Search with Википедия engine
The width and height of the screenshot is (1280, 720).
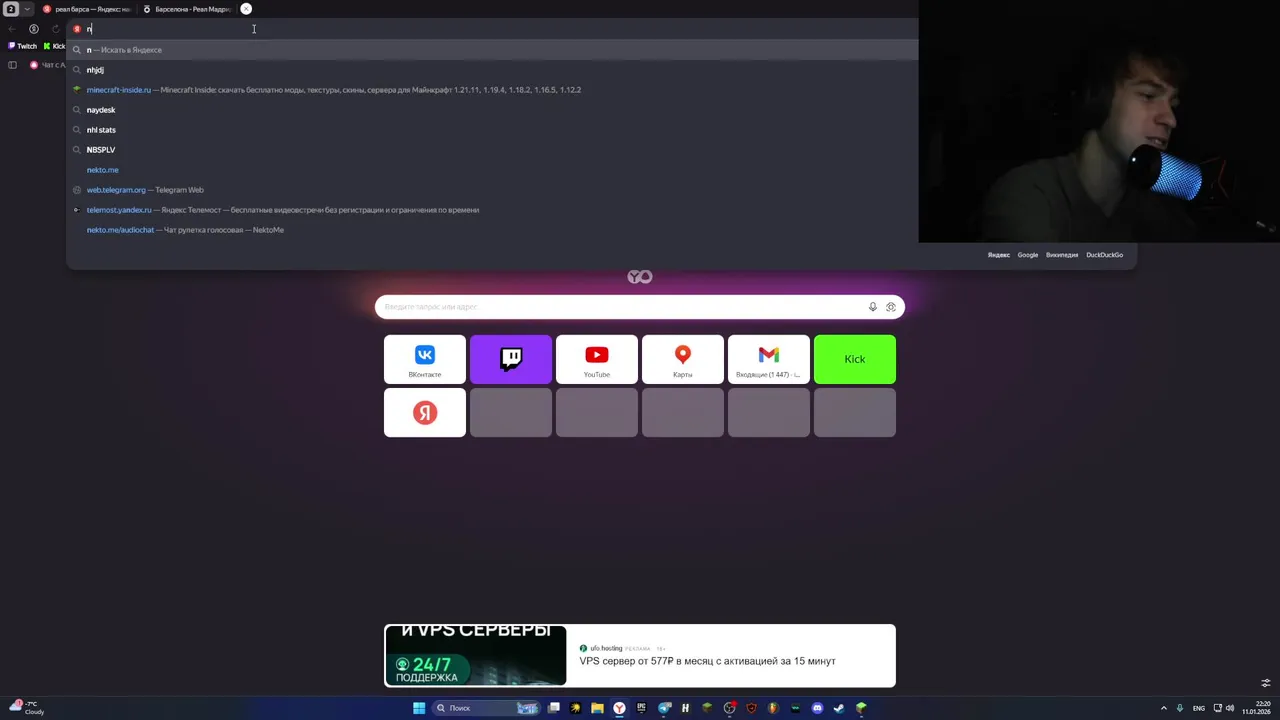click(x=1062, y=255)
